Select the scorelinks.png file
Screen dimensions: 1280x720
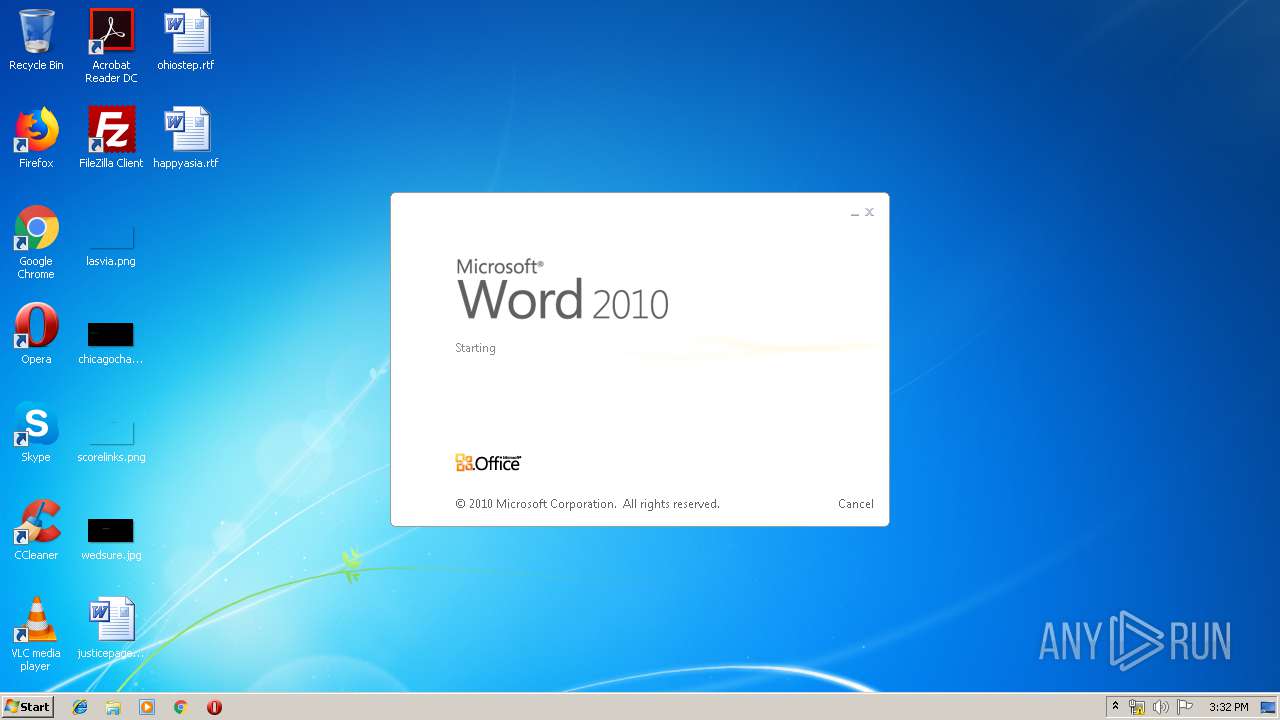(111, 440)
